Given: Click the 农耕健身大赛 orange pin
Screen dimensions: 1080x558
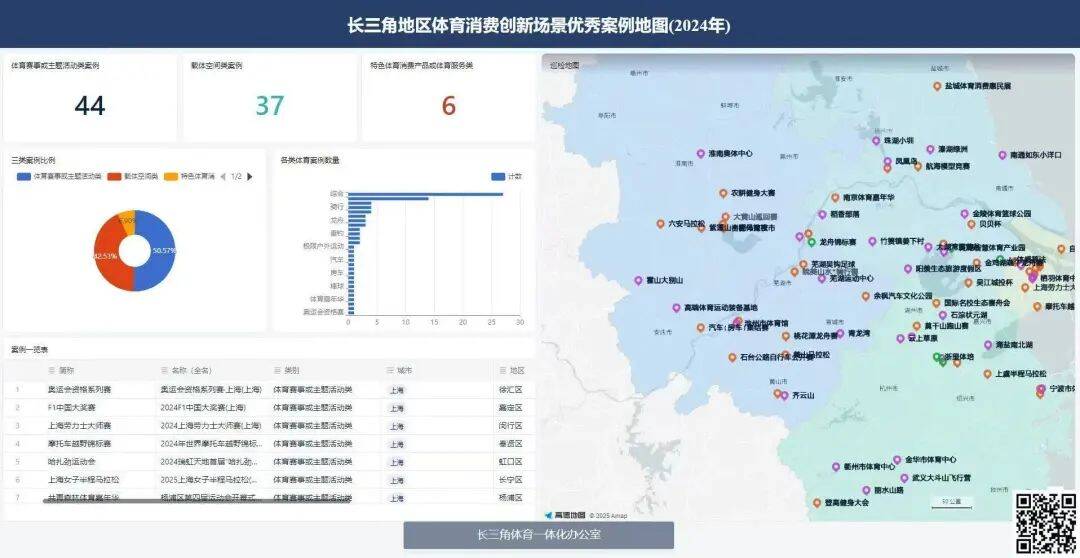Looking at the screenshot, I should (x=723, y=194).
